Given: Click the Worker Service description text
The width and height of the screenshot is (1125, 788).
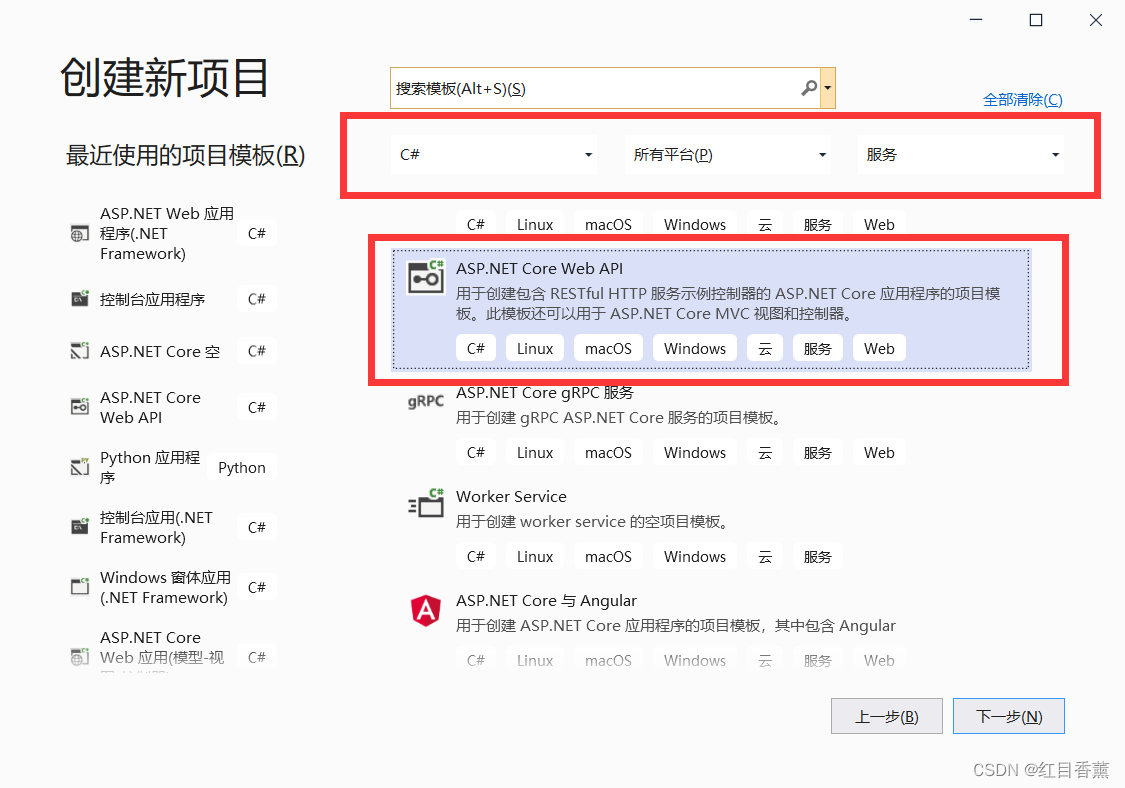Looking at the screenshot, I should pos(592,522).
